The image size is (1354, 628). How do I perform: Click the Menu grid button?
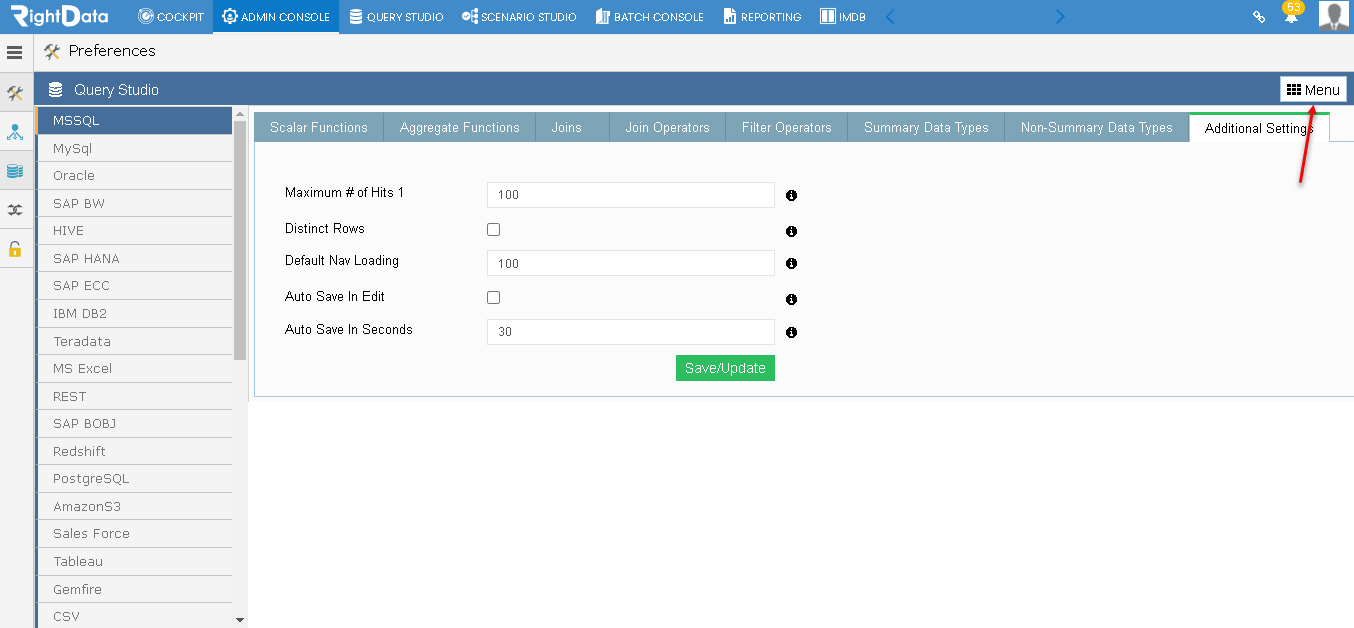[x=1313, y=90]
